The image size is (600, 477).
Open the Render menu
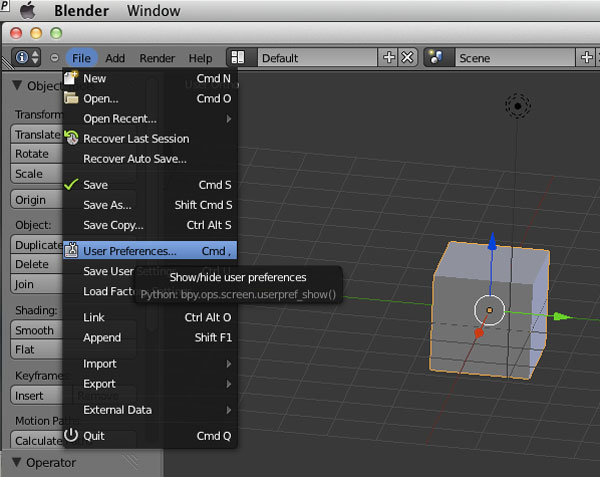157,58
